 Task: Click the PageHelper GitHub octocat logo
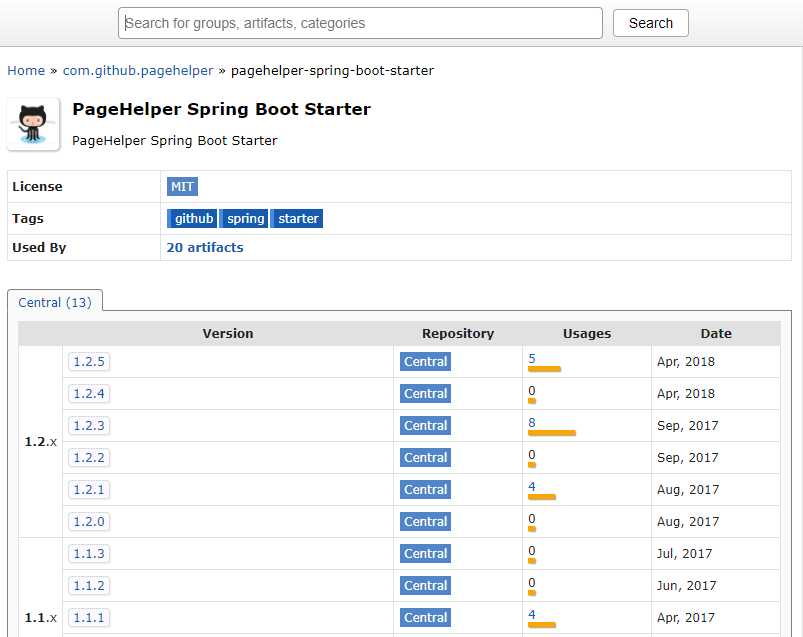coord(33,124)
